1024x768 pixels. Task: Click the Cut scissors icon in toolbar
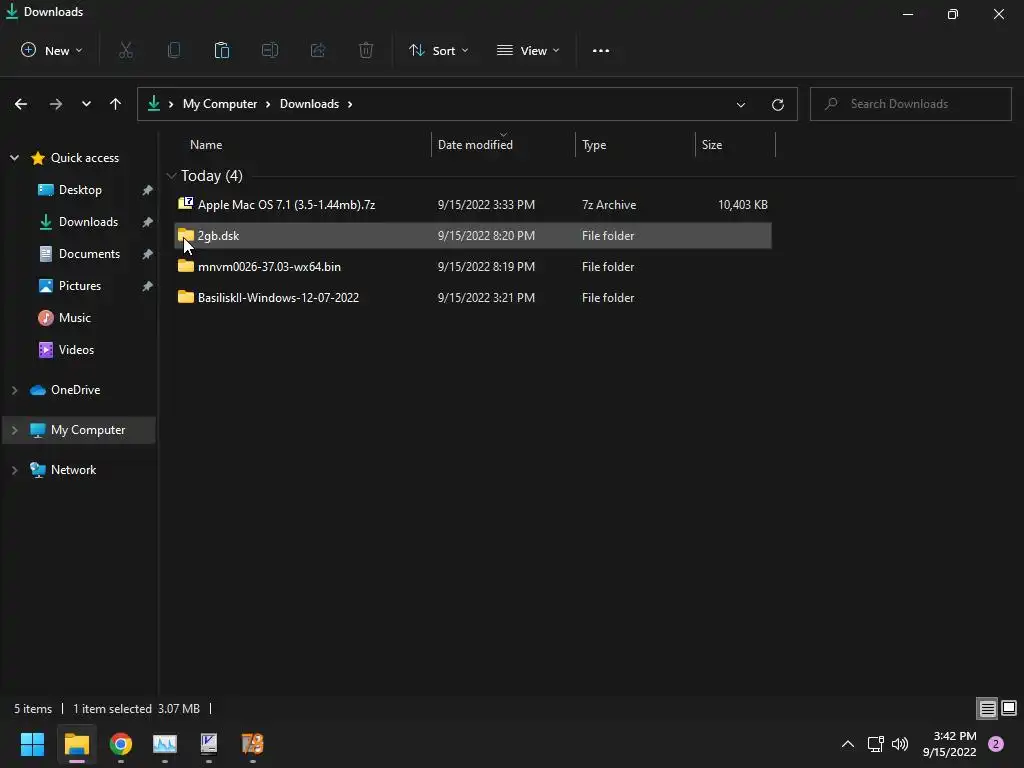point(125,50)
